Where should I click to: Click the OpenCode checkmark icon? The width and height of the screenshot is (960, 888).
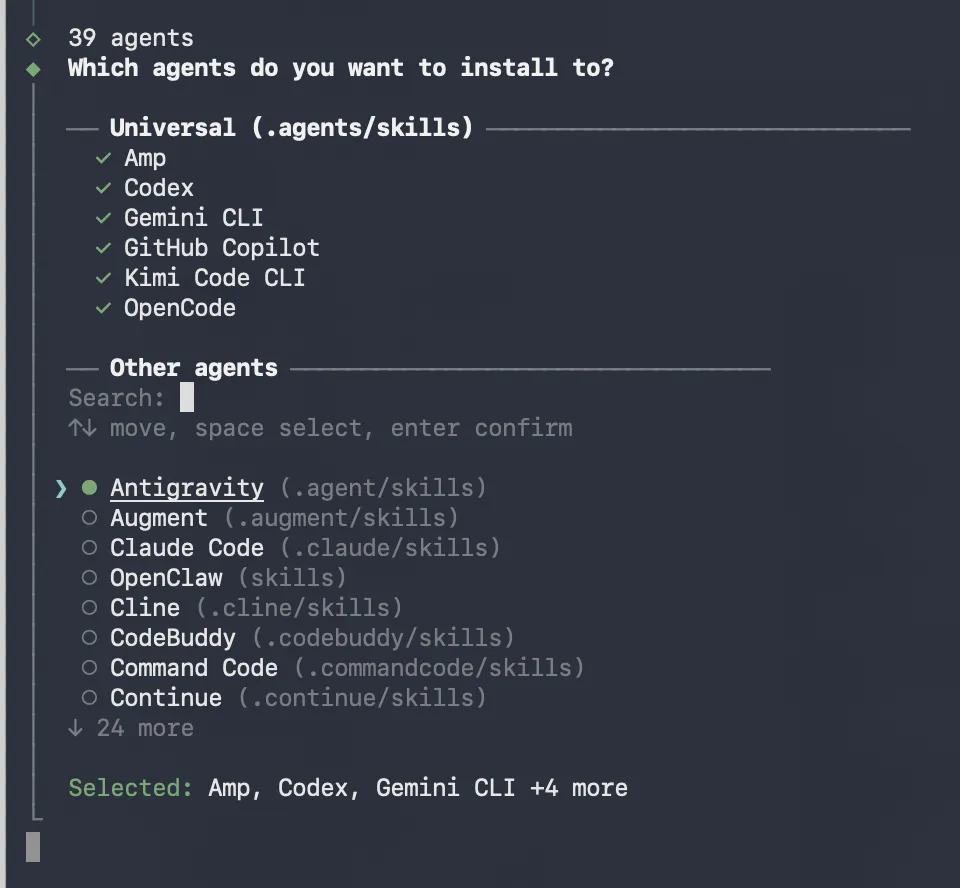coord(102,308)
